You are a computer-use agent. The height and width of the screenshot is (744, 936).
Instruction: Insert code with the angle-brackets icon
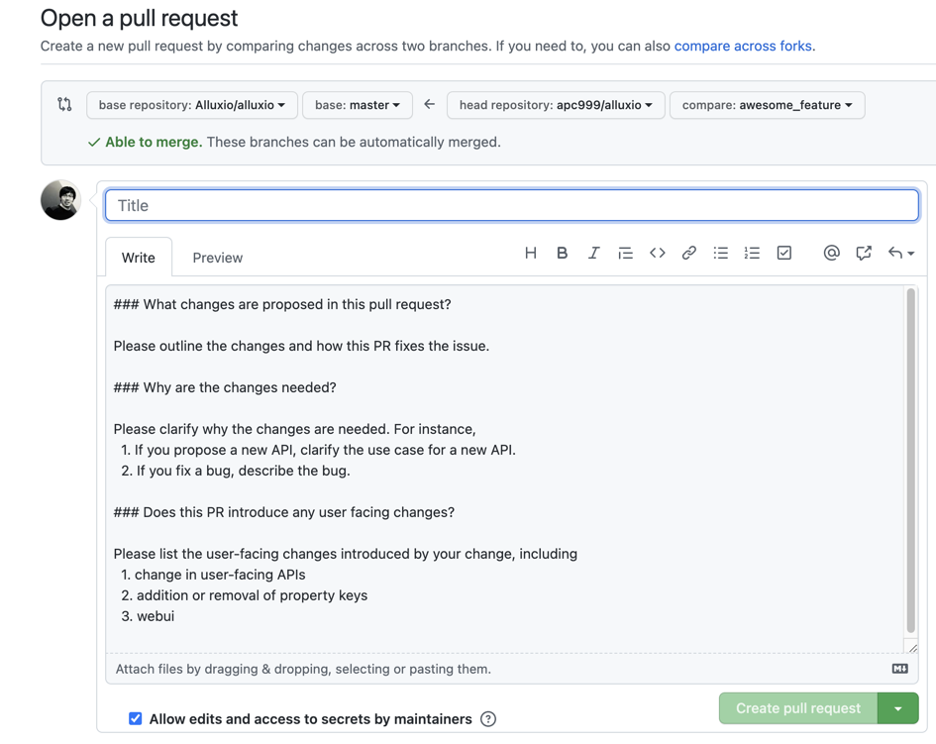[657, 253]
